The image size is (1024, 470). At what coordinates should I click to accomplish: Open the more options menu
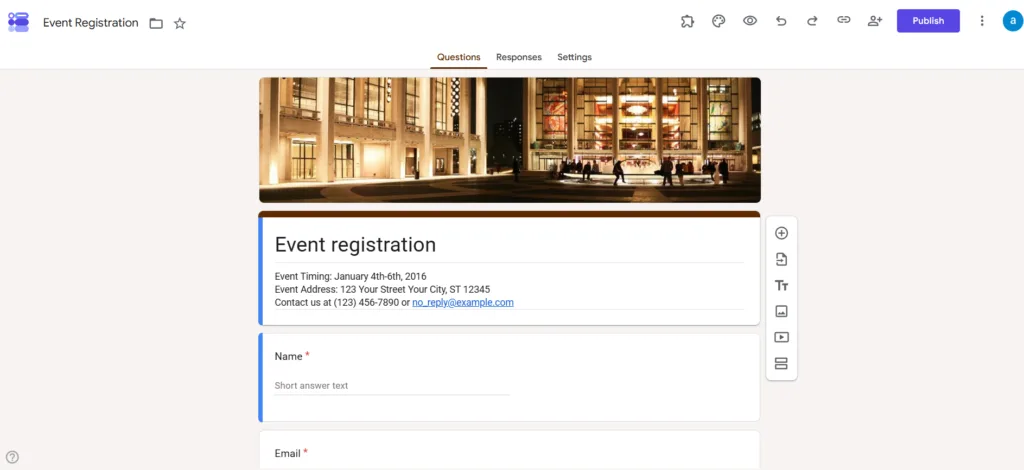click(x=982, y=21)
